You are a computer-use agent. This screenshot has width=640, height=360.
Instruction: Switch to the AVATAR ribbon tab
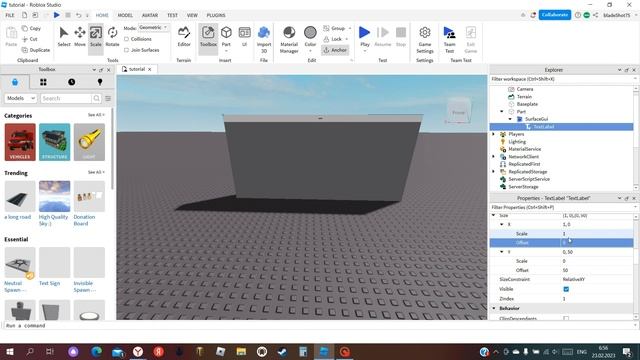[150, 15]
